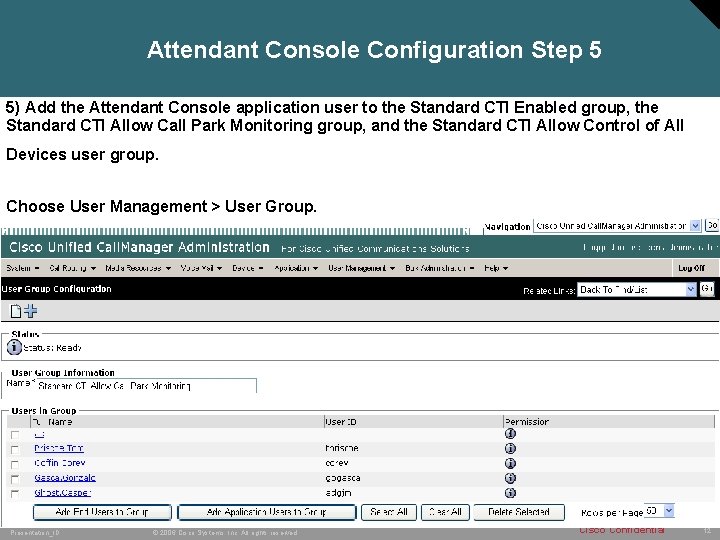
Task: Click Add End Users to Group button
Action: (102, 512)
